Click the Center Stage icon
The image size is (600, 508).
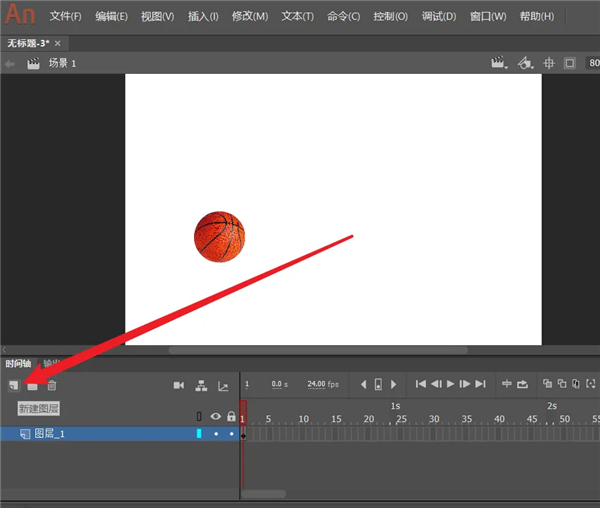549,63
